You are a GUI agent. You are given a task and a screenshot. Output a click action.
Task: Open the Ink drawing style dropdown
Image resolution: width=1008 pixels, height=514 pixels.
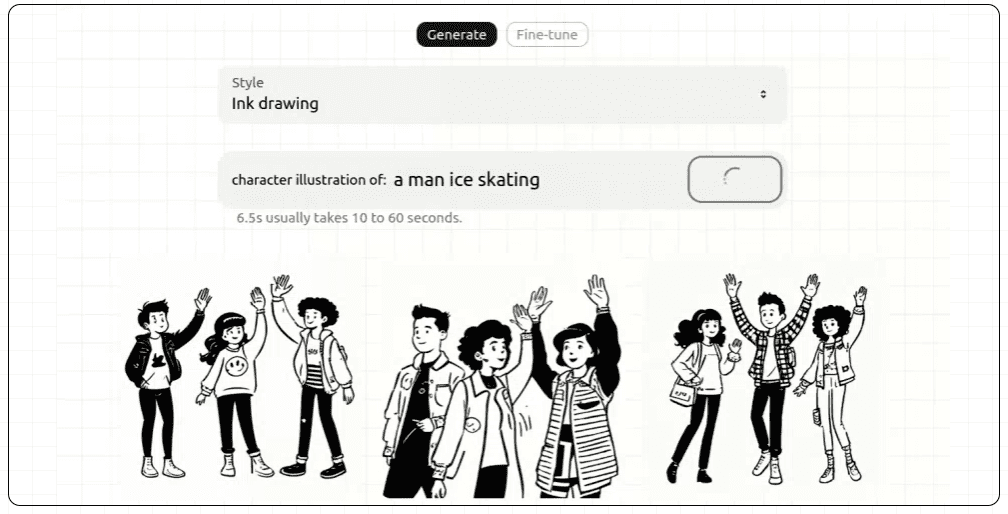coord(500,94)
